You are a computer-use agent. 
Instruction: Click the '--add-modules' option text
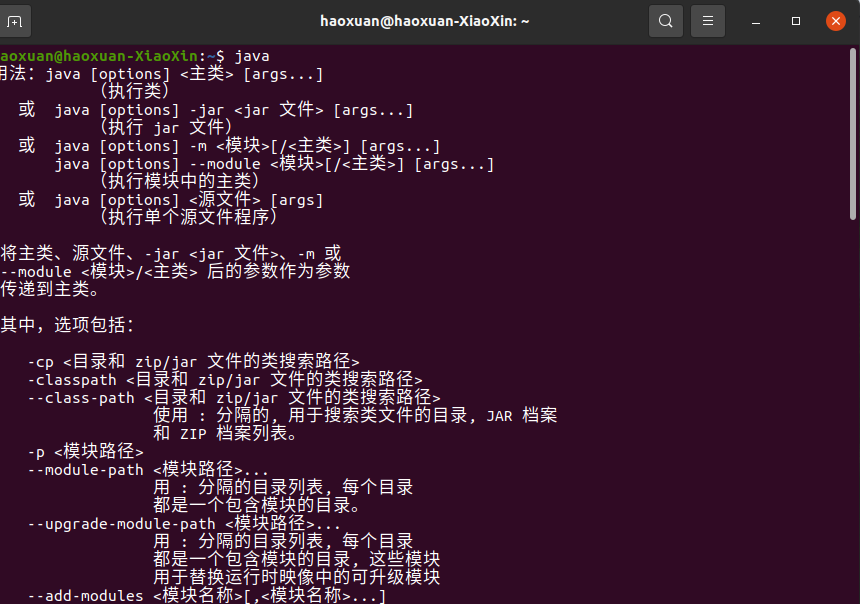click(x=85, y=596)
